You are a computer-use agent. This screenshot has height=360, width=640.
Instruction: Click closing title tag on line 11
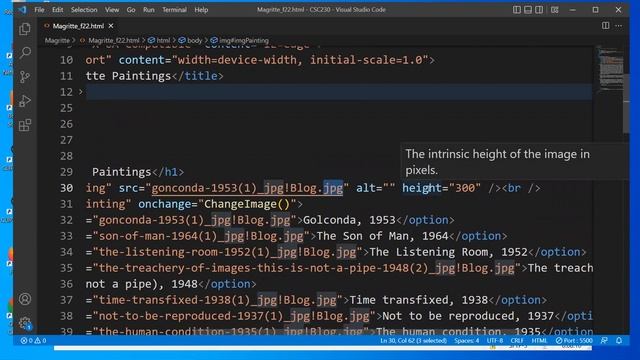[198, 76]
